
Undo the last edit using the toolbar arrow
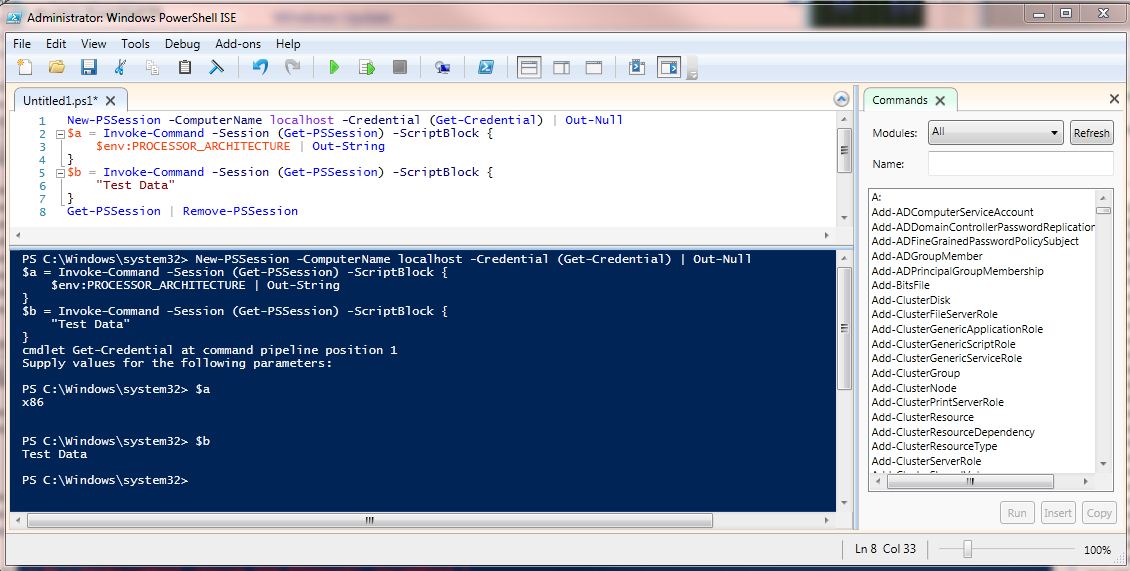tap(260, 67)
